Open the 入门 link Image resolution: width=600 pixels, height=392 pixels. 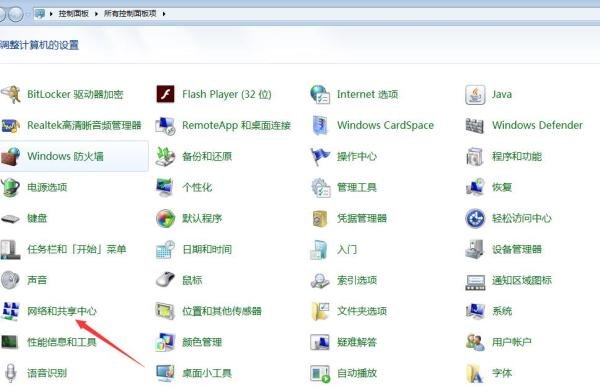(347, 249)
